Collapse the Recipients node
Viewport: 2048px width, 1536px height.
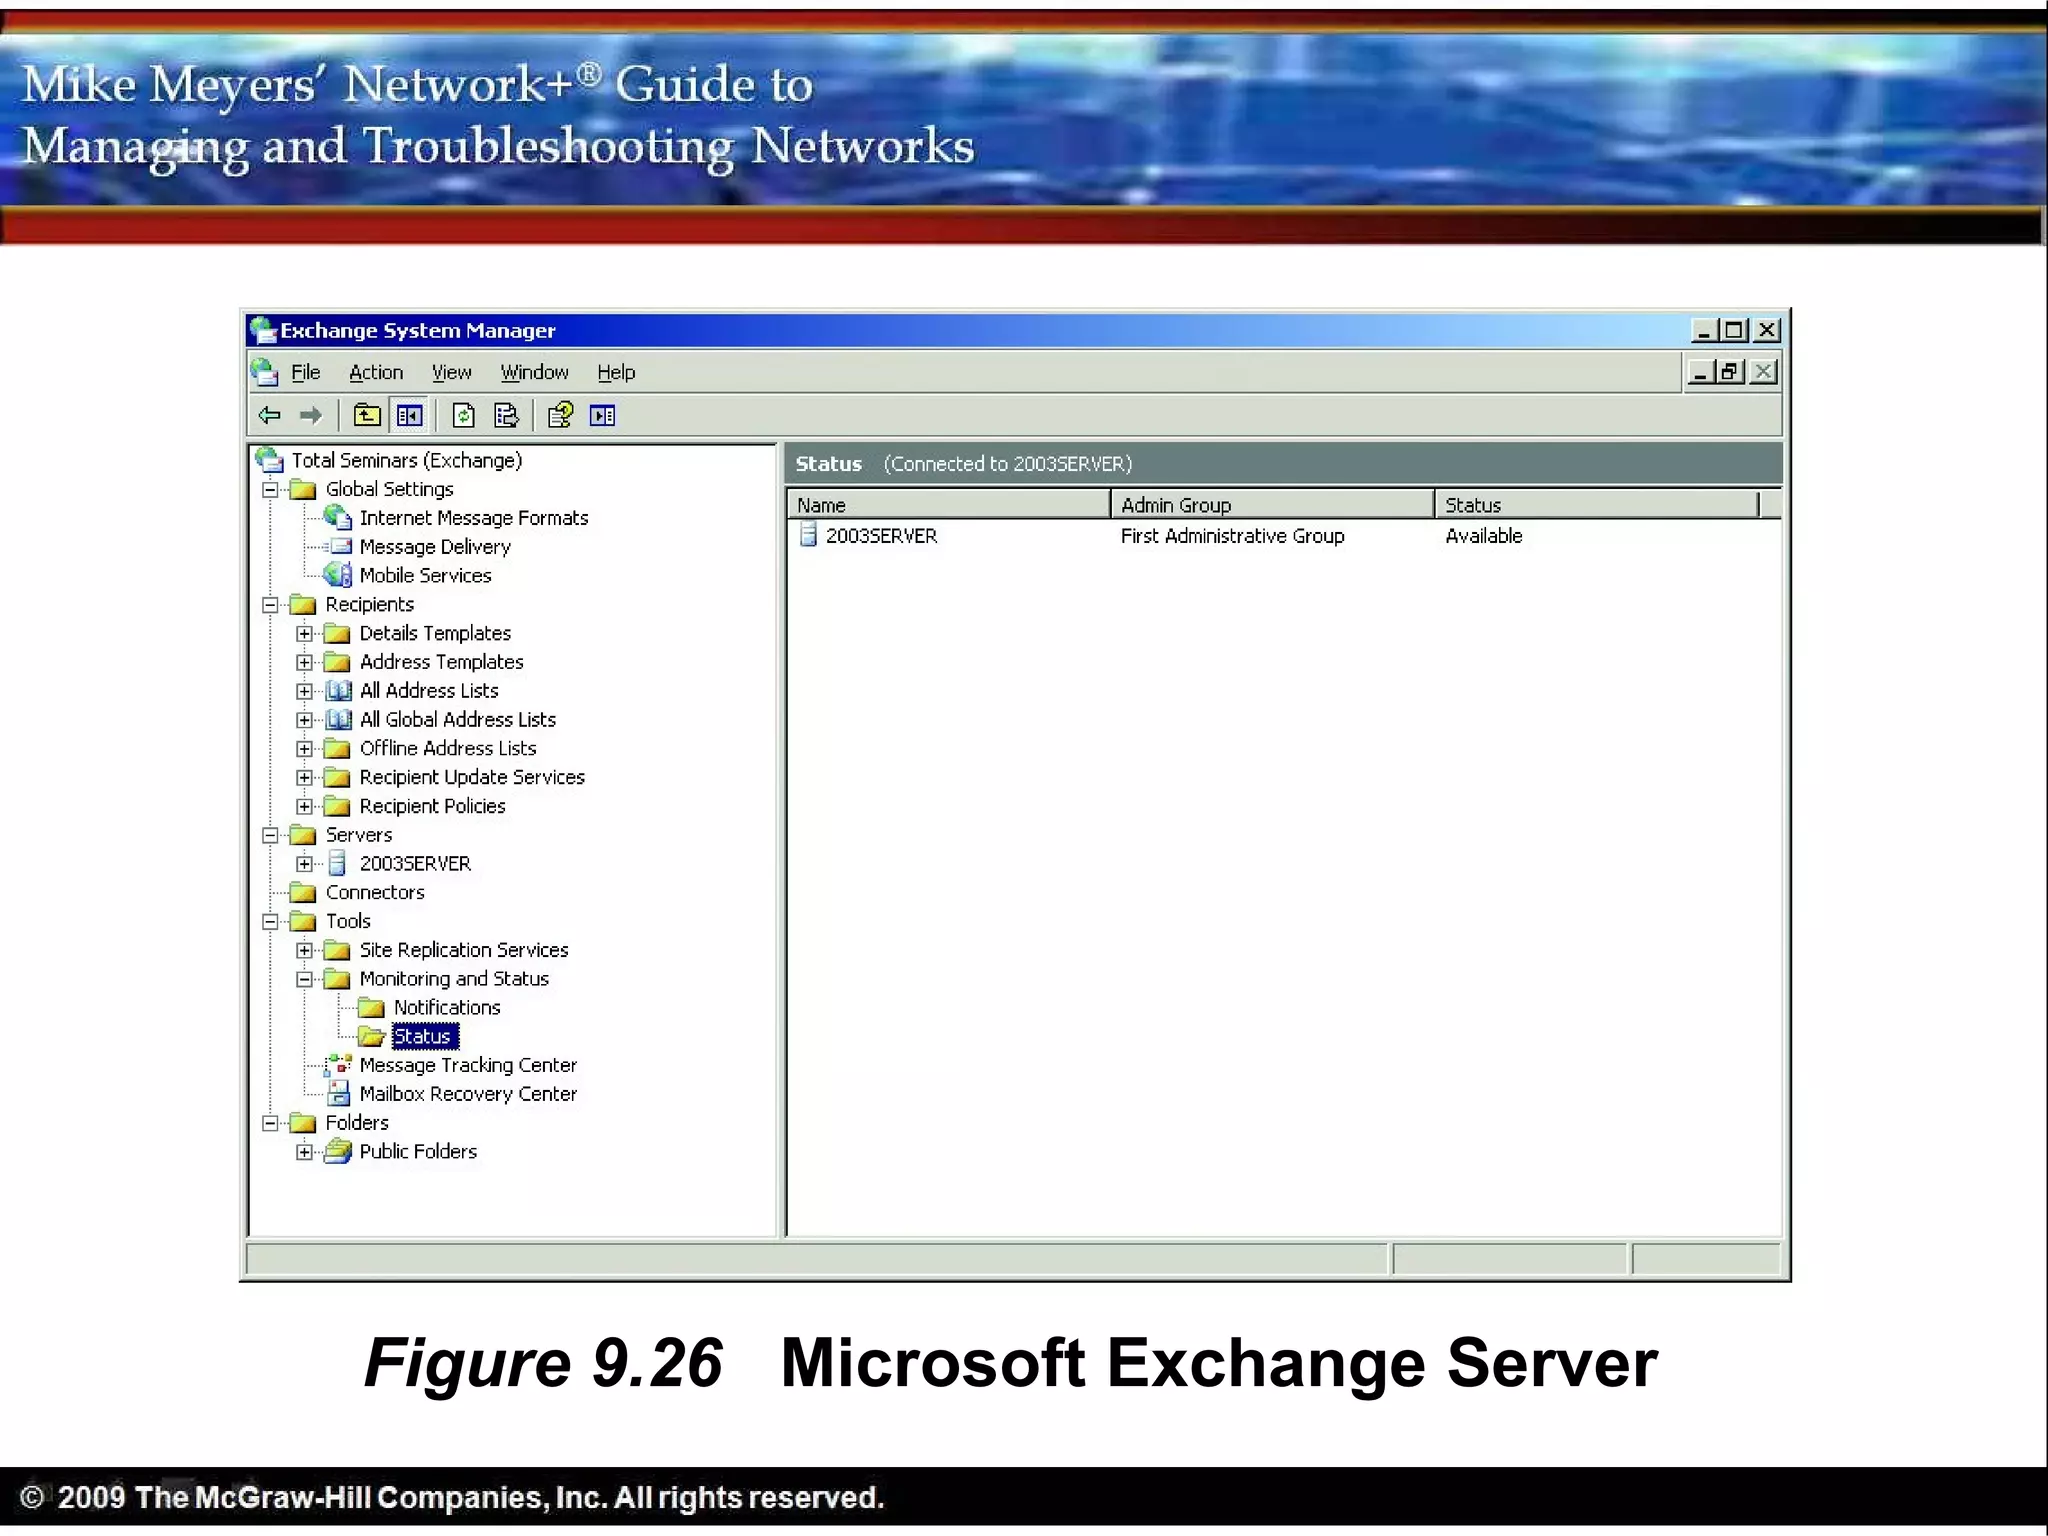(270, 604)
